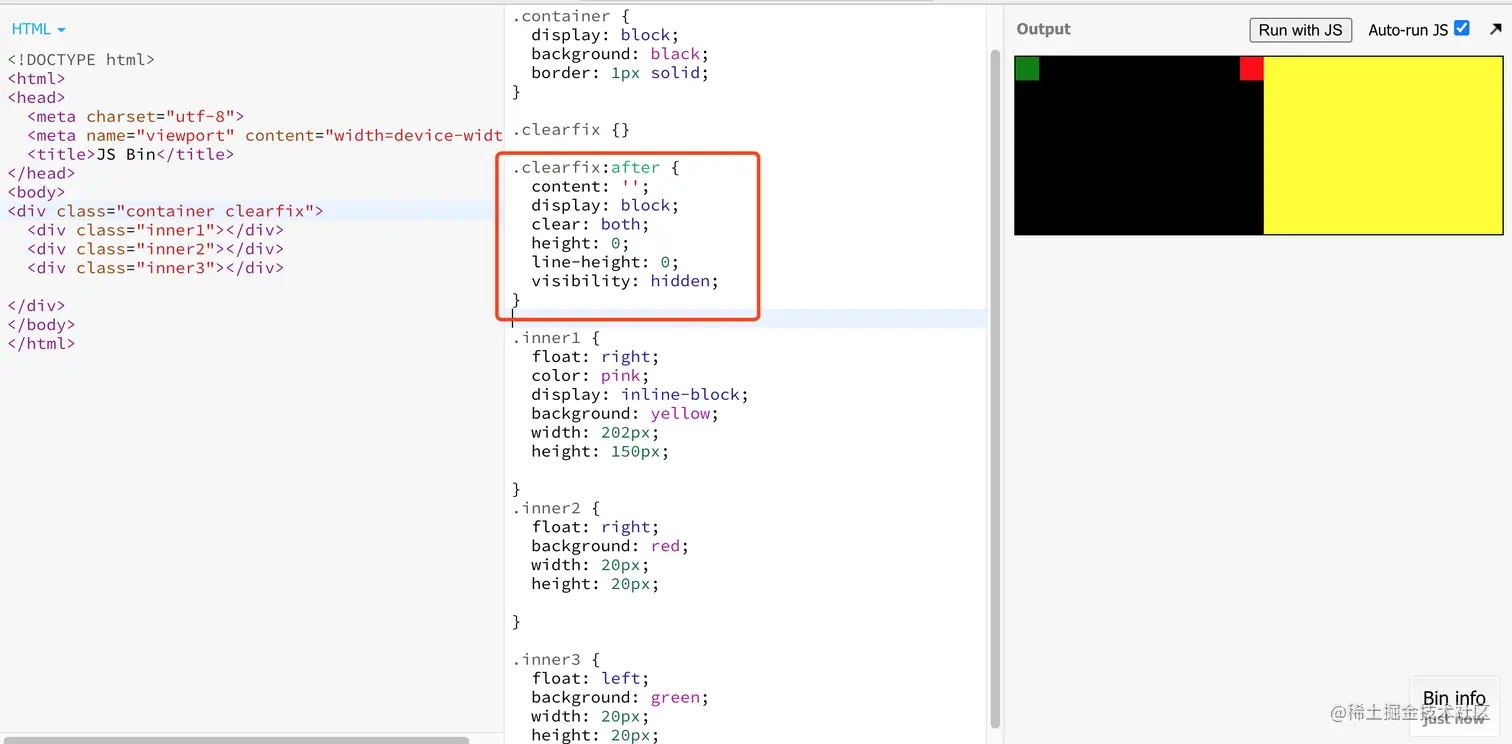The width and height of the screenshot is (1512, 744).
Task: Click the '</html>' closing tag line
Action: [x=41, y=344]
